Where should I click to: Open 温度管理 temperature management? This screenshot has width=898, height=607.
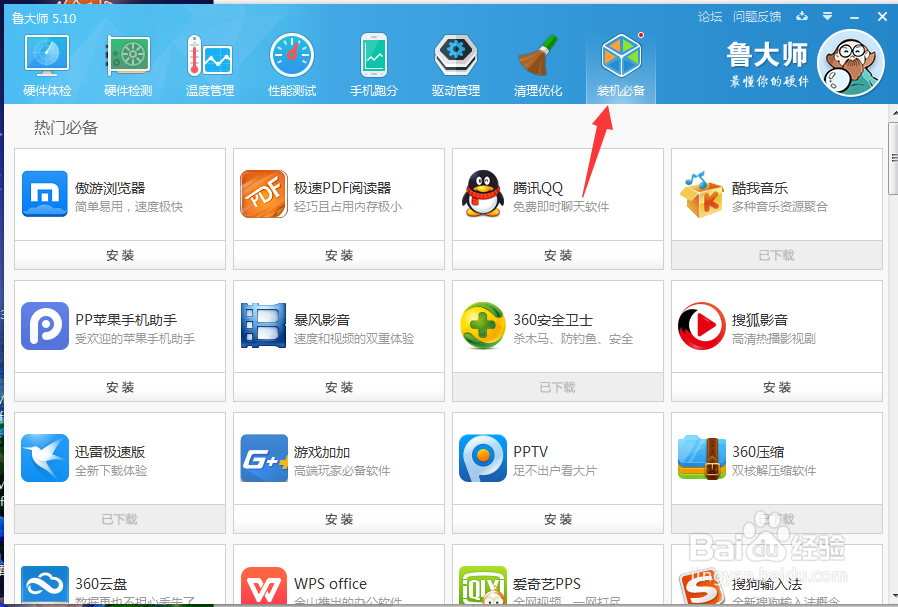(210, 66)
